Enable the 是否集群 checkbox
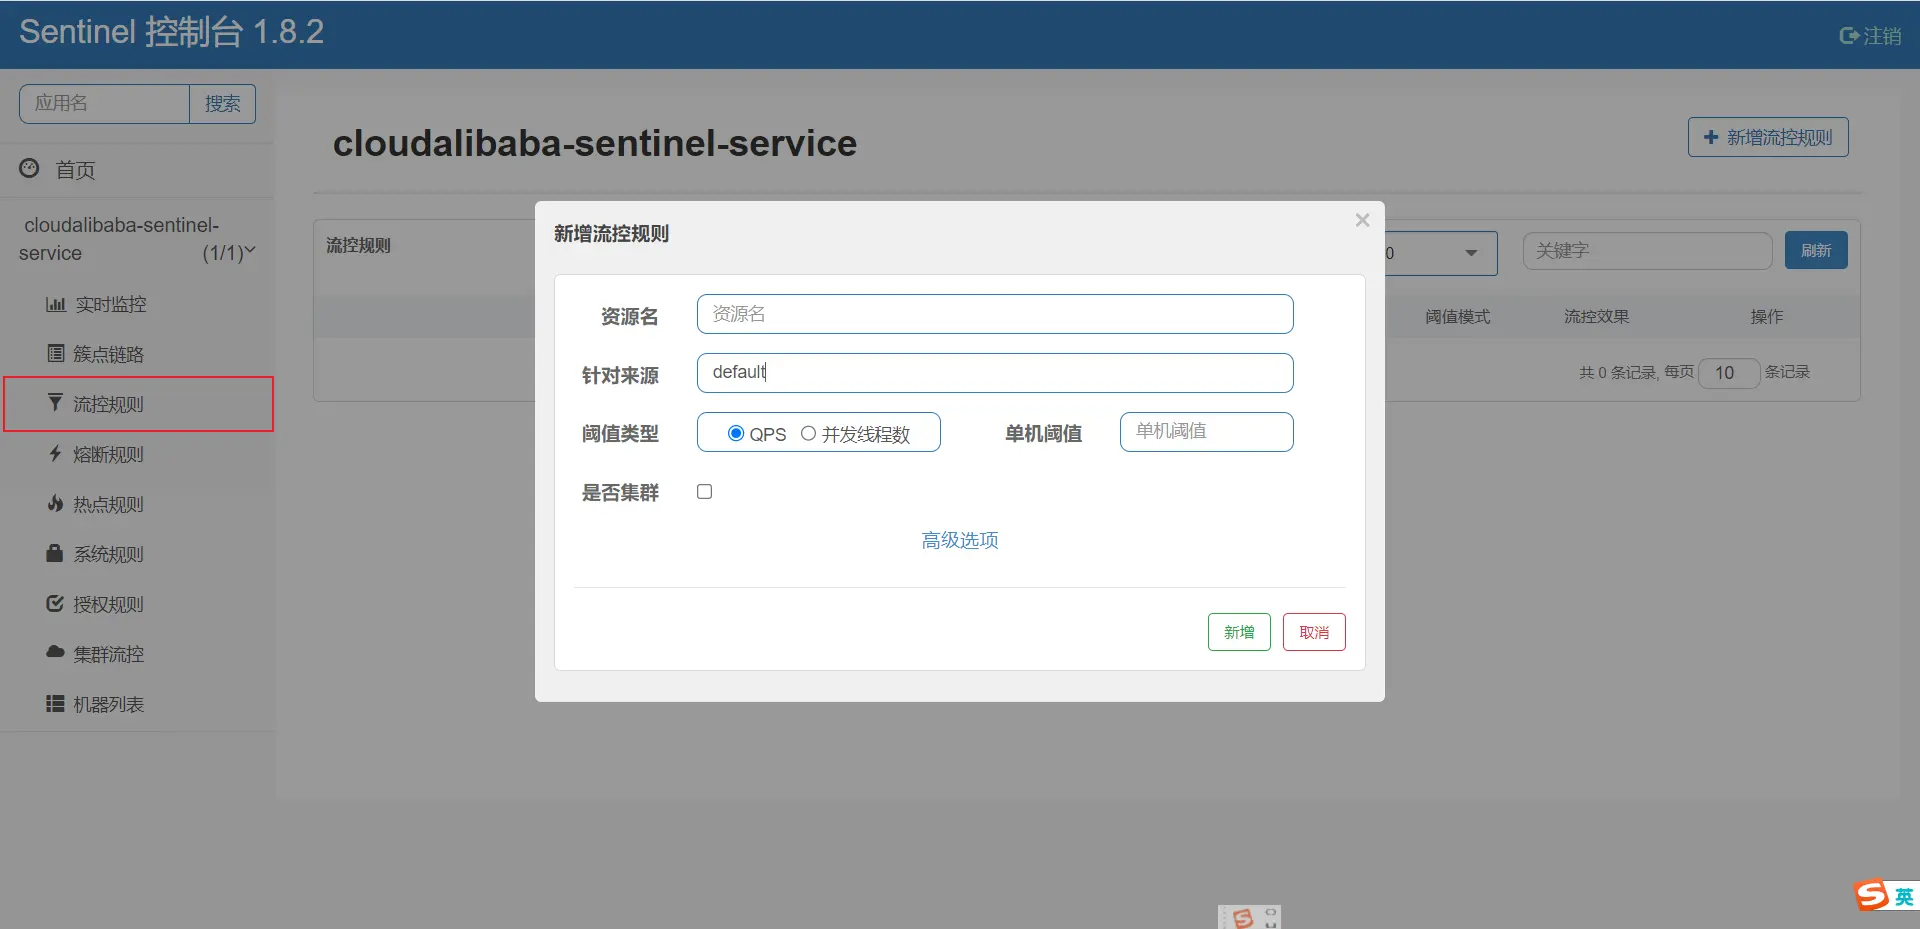1920x929 pixels. 705,491
